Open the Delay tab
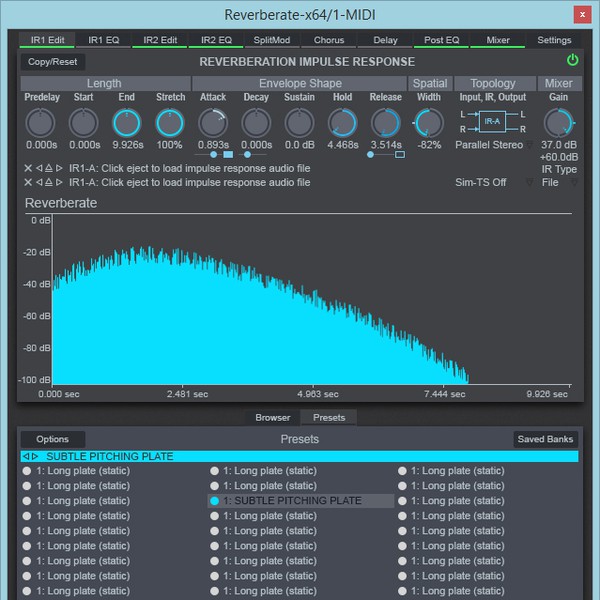The height and width of the screenshot is (600, 600). [x=385, y=40]
